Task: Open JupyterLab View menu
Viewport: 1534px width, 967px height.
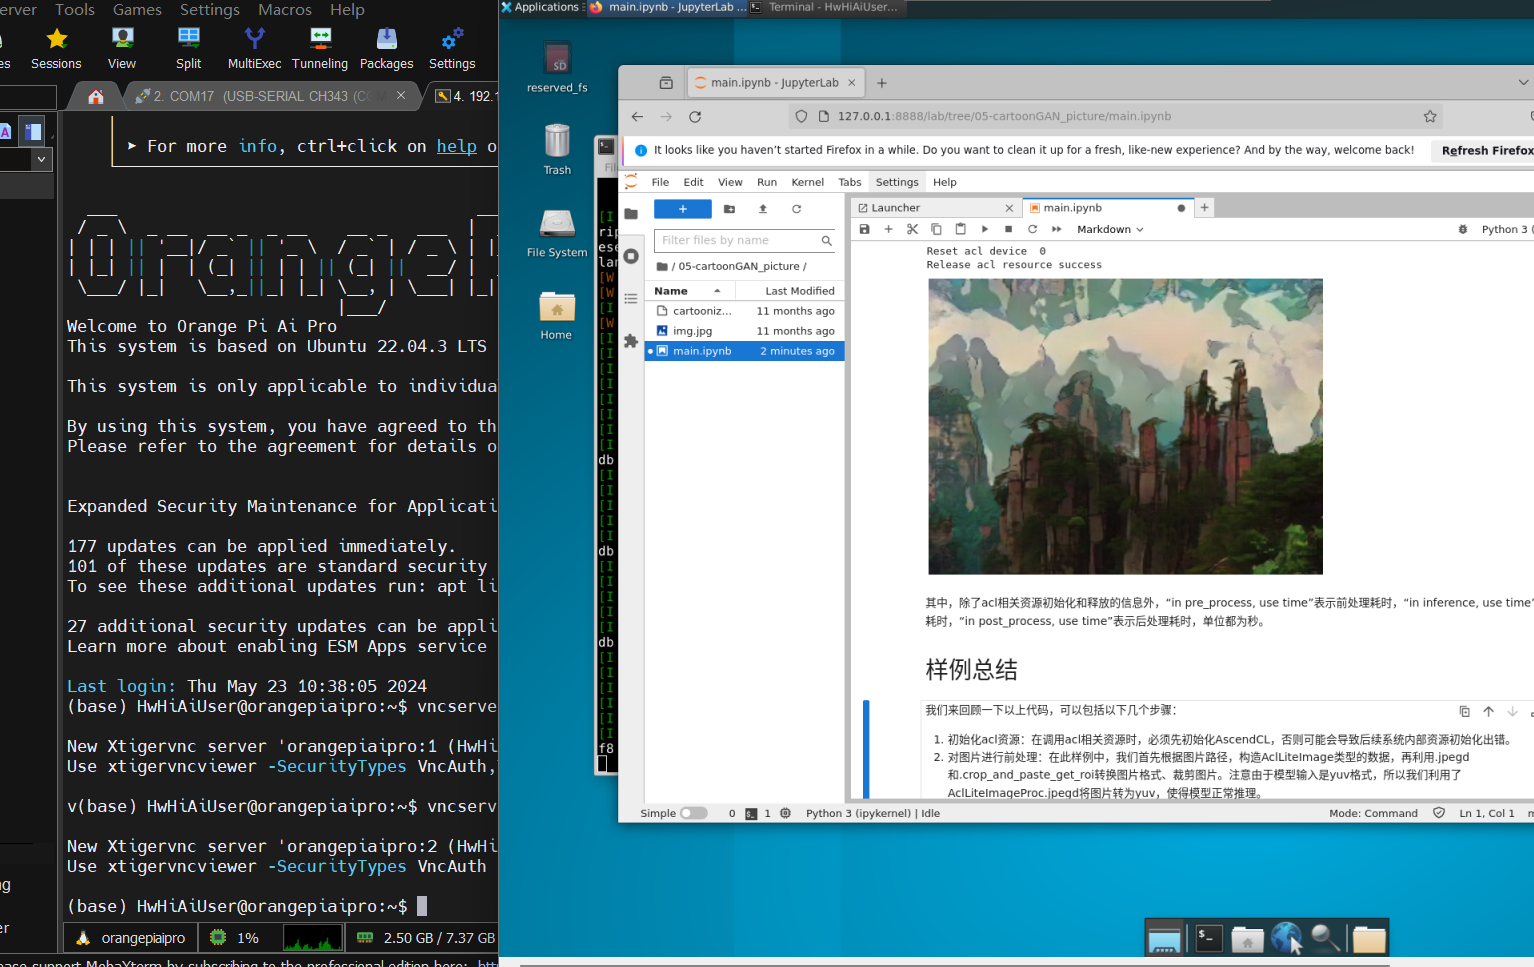Action: tap(730, 182)
